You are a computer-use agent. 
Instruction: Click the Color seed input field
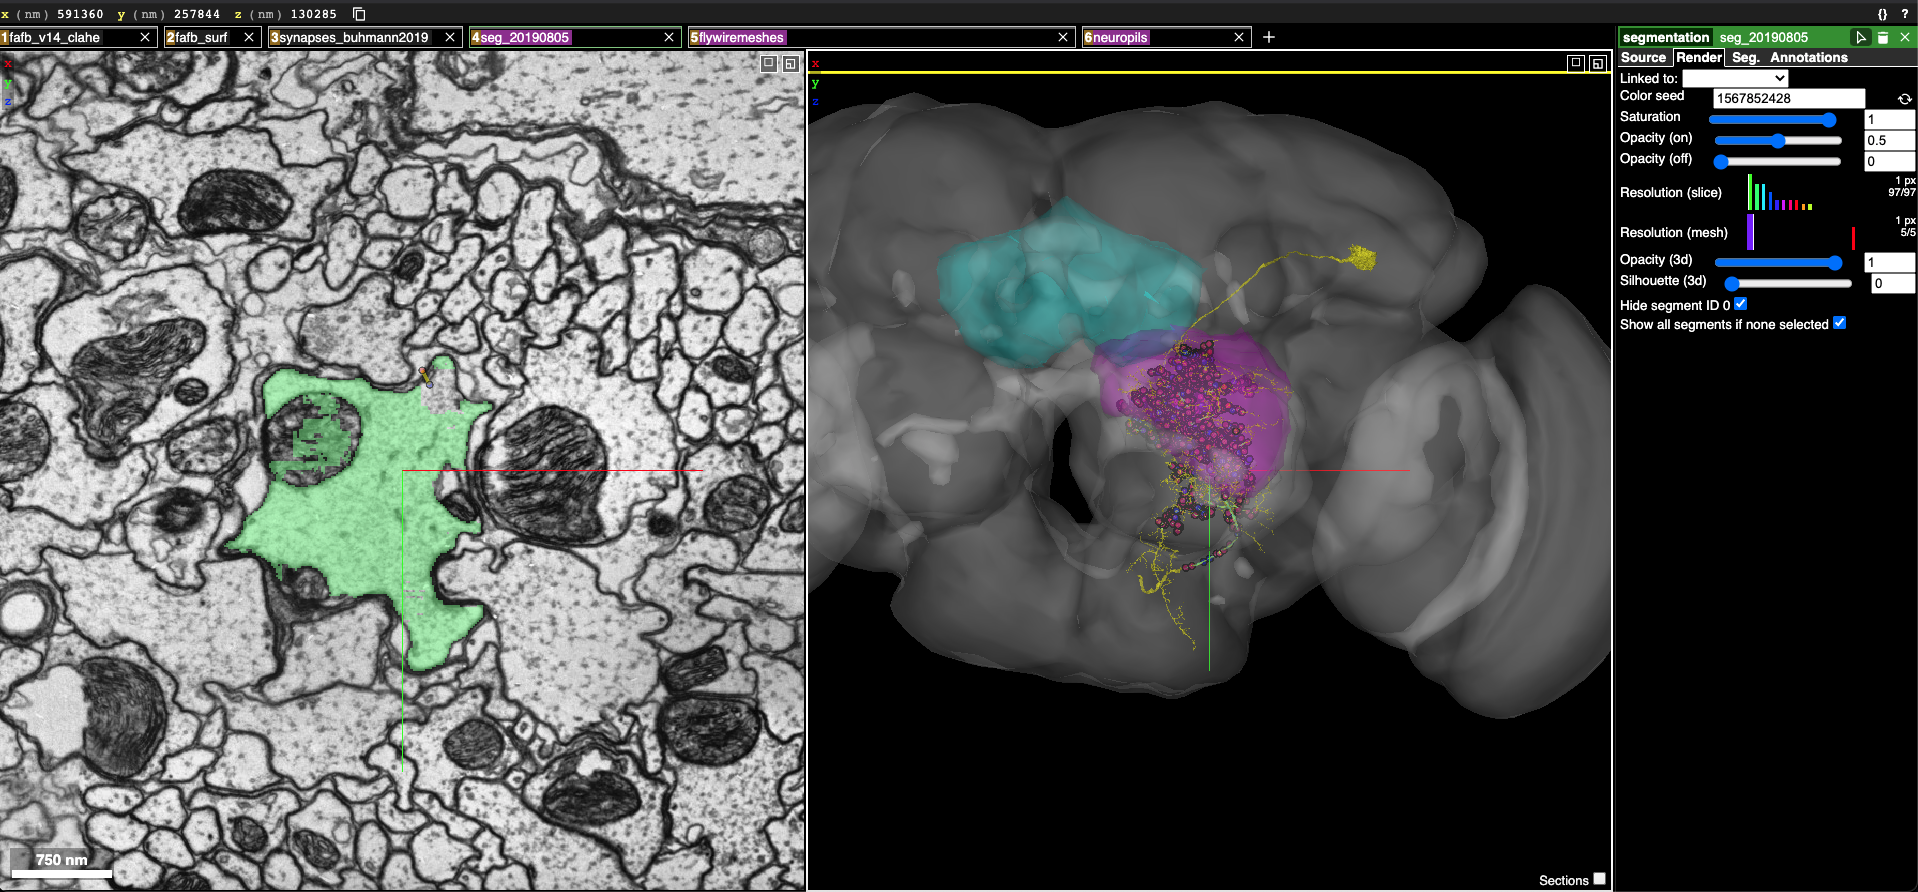pos(1788,98)
